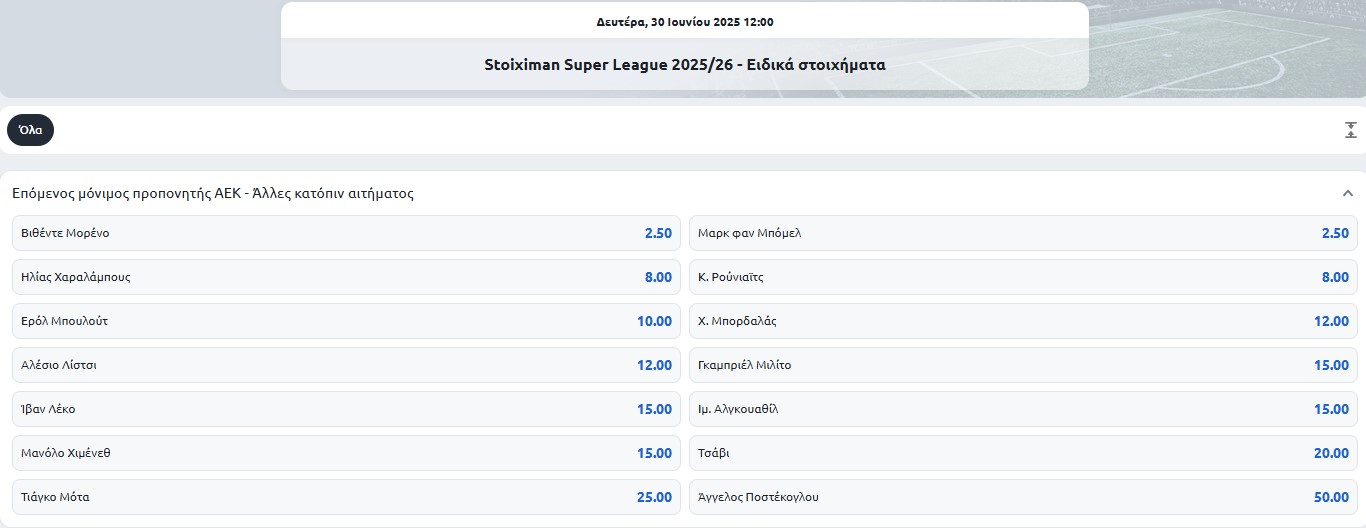Back Τιάγκο Μότα at 25.00
1366x528 pixels.
[346, 497]
